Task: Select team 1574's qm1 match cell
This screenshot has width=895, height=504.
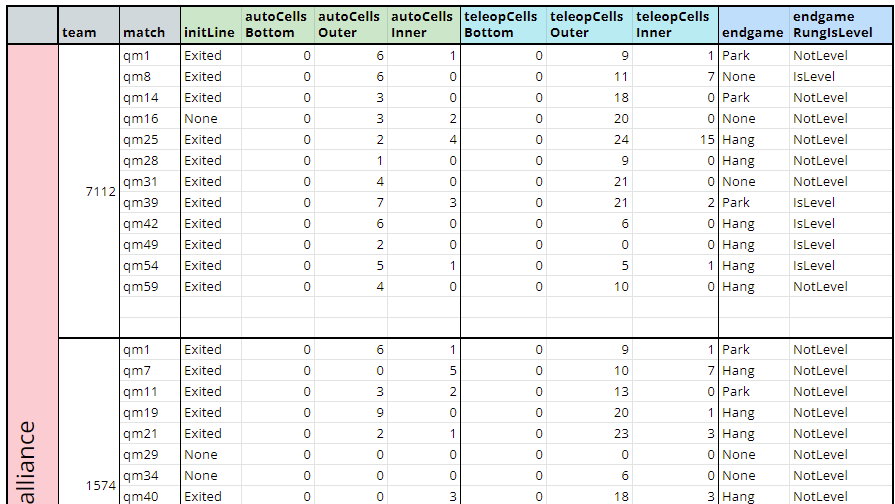Action: point(150,350)
